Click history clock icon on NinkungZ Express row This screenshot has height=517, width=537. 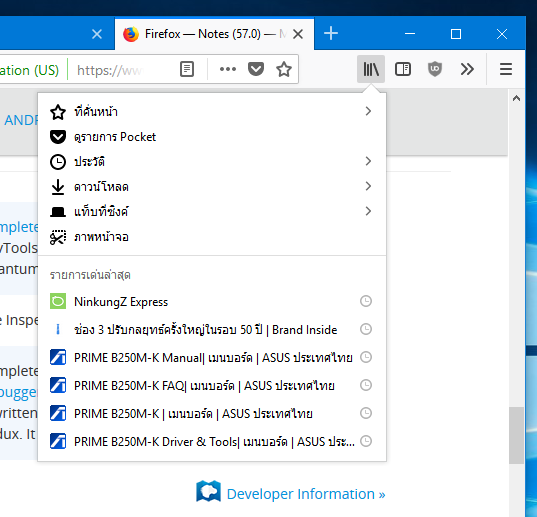click(366, 301)
